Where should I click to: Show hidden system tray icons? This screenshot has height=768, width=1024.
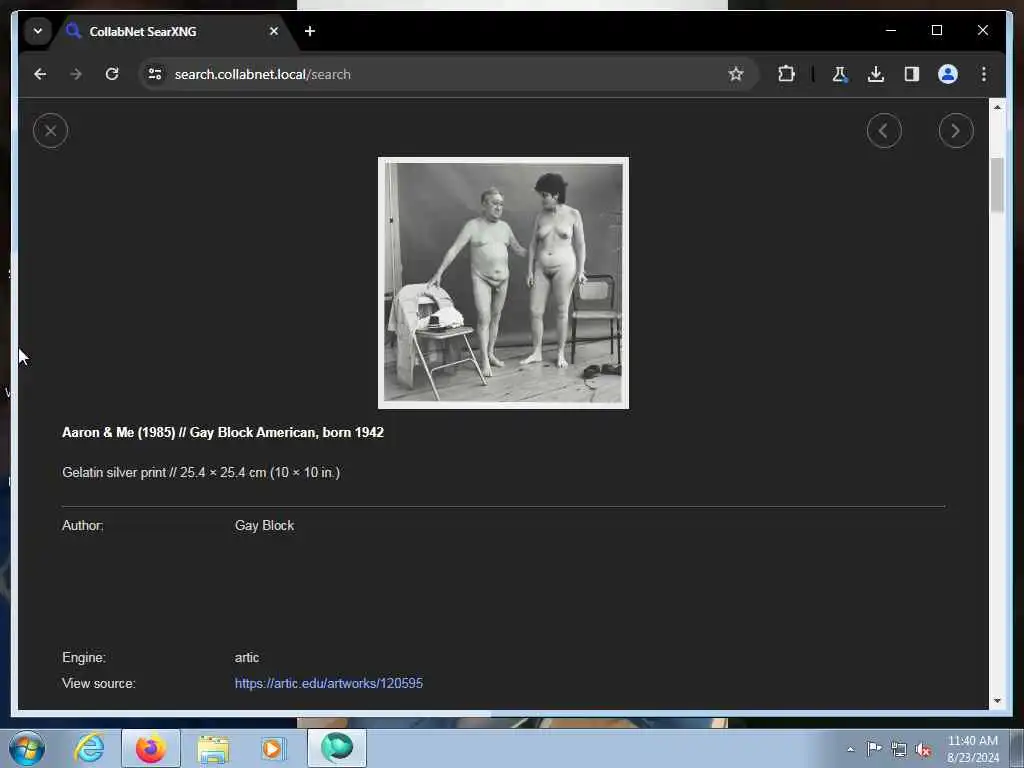tap(850, 750)
